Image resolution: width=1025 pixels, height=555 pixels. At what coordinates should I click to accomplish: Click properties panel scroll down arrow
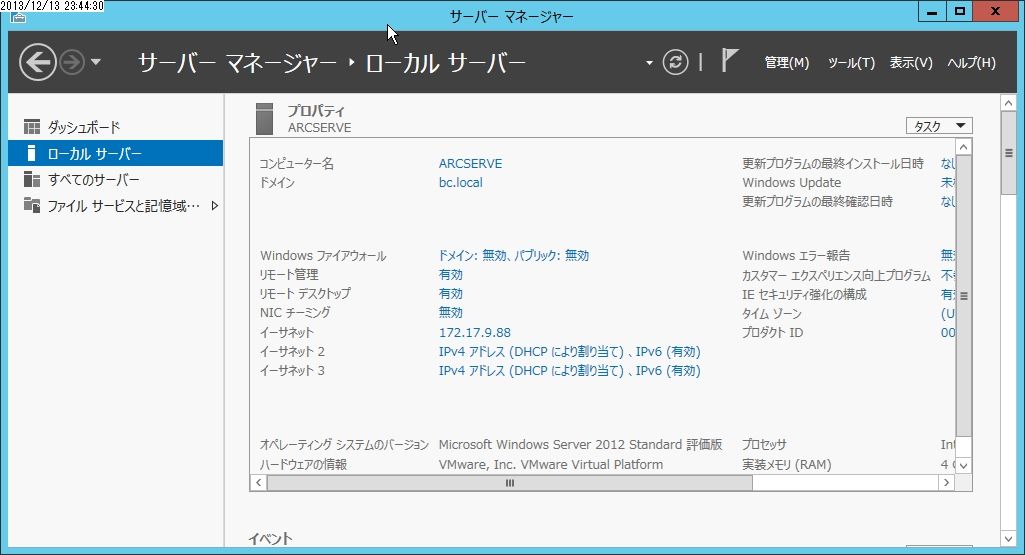[963, 465]
